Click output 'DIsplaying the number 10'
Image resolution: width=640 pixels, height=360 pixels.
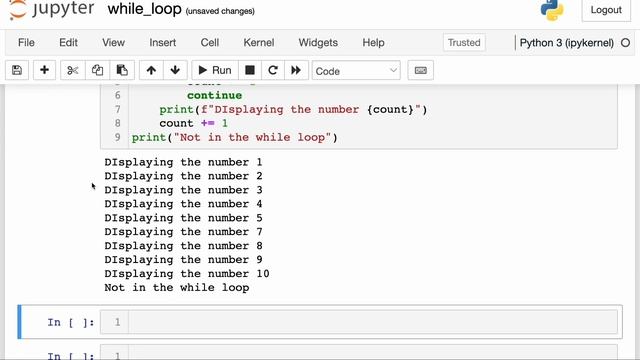pyautogui.click(x=187, y=273)
